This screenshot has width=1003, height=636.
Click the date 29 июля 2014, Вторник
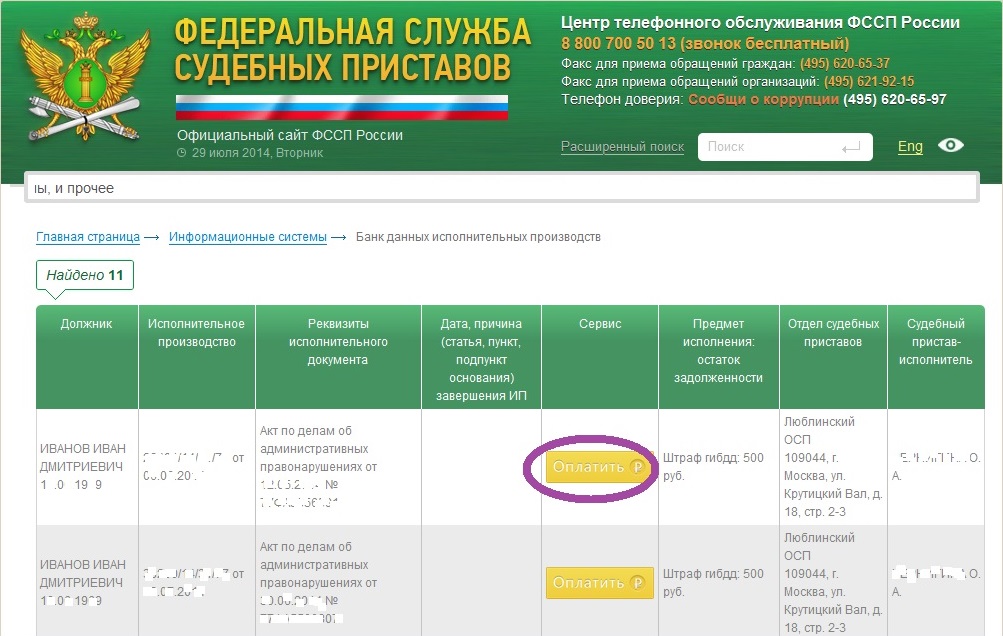pyautogui.click(x=257, y=153)
